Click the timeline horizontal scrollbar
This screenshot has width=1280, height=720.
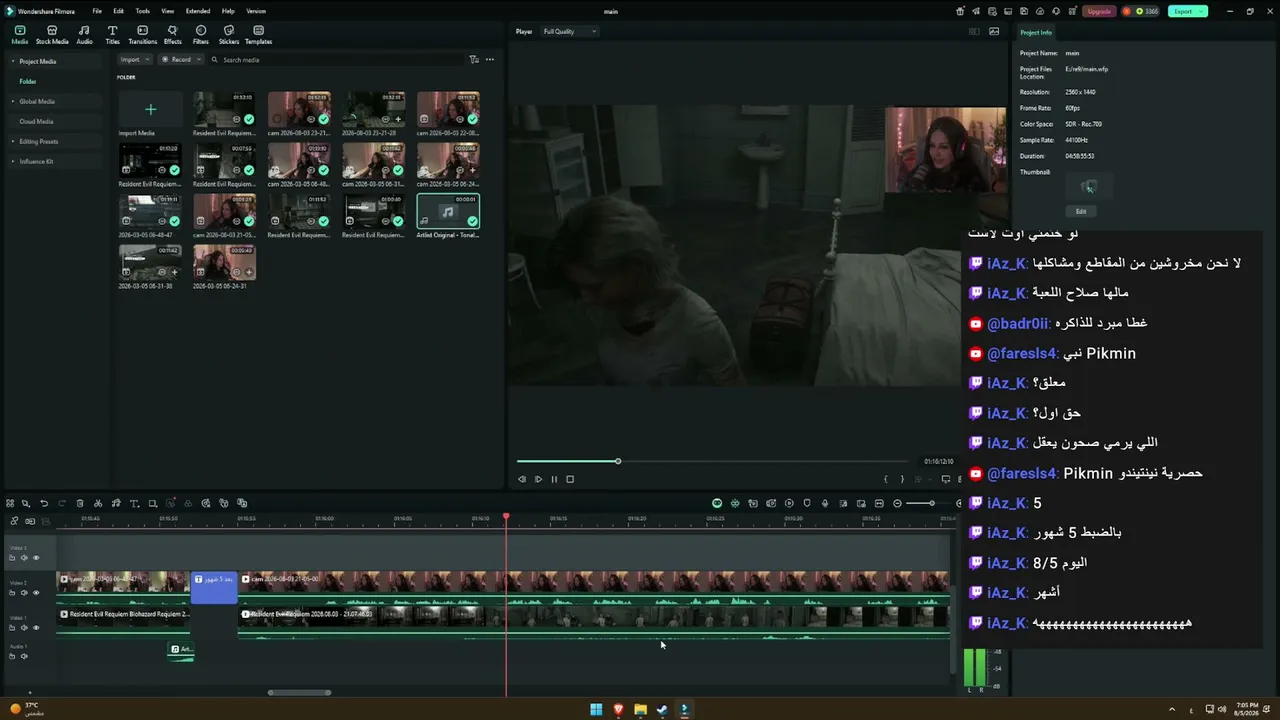coord(299,692)
